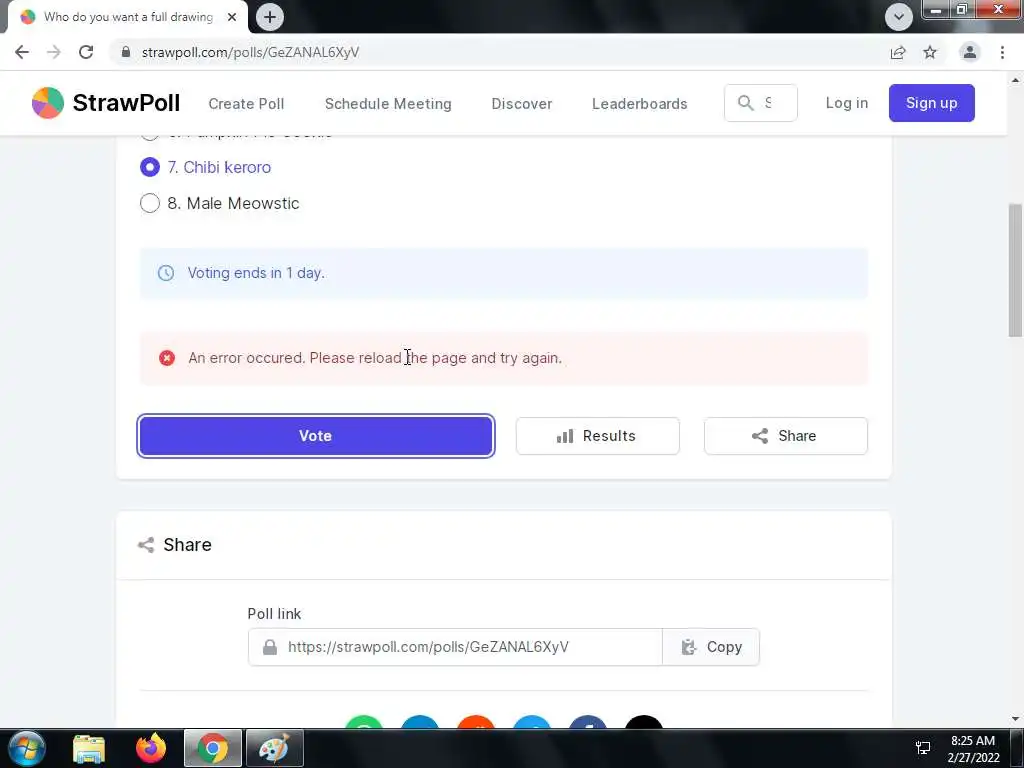Click scrollbar up arrow
The image size is (1024, 768).
[x=1015, y=80]
